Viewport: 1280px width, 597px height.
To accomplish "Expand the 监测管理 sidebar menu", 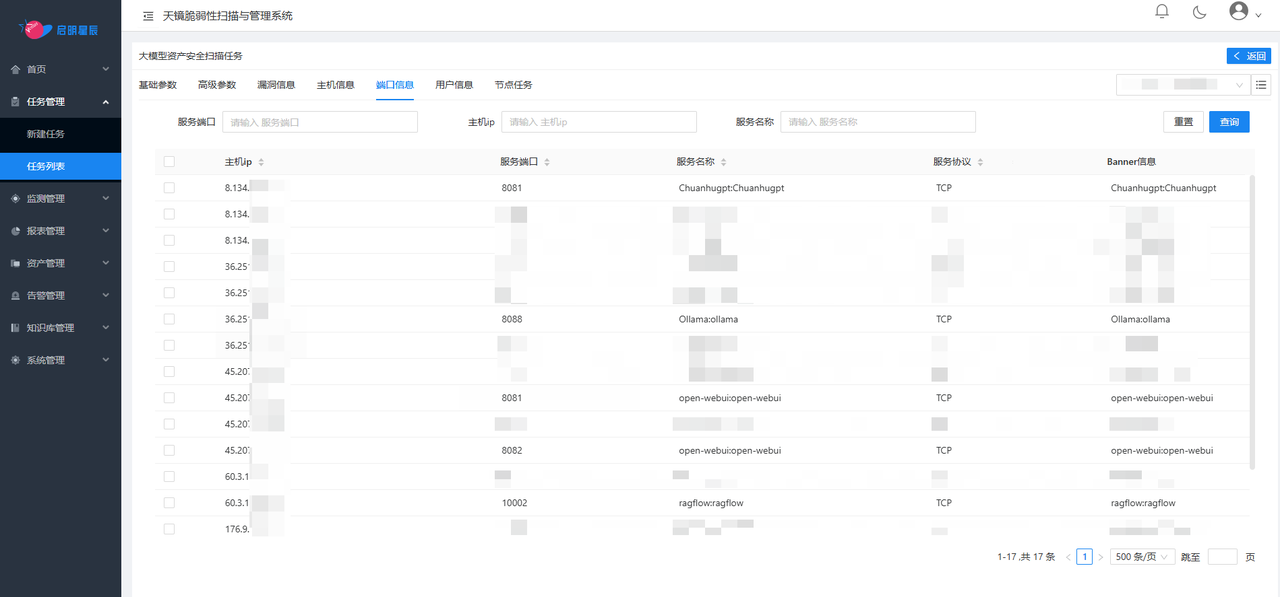I will point(60,198).
